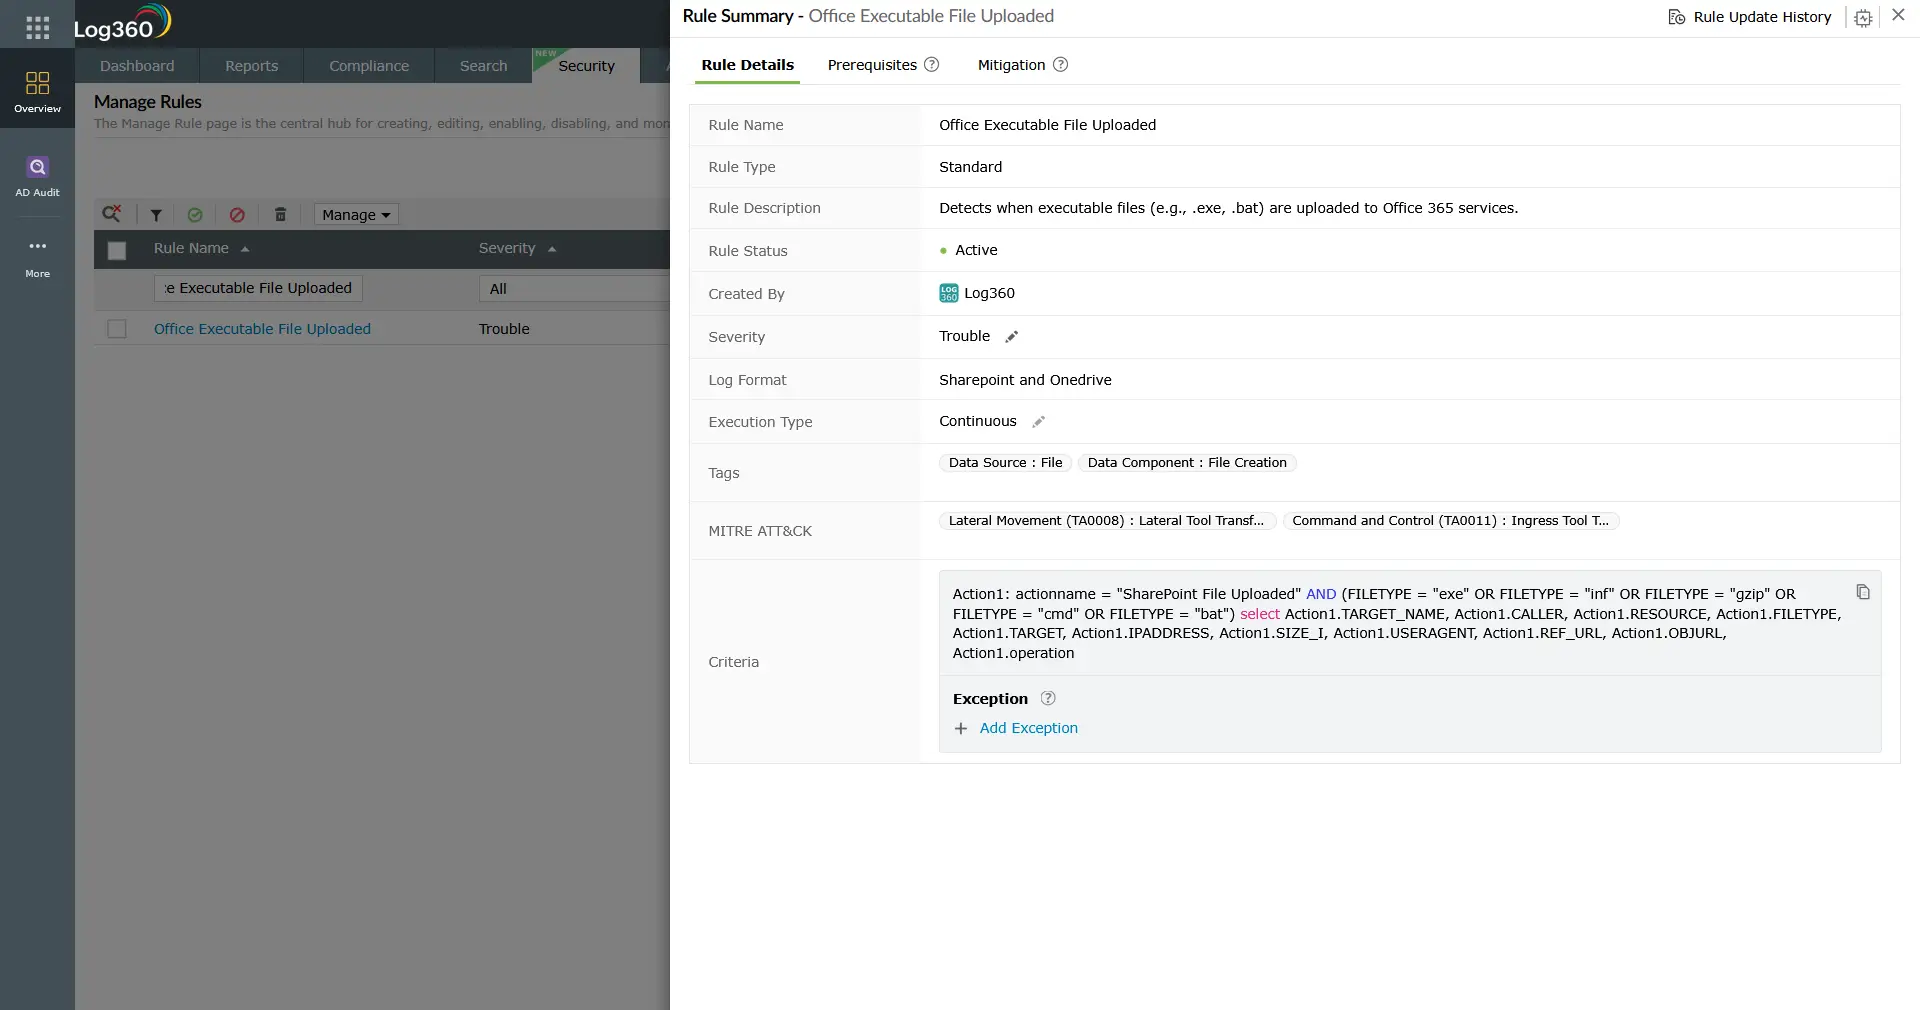Clear the rule search filter icon
The image size is (1920, 1010).
coord(112,214)
